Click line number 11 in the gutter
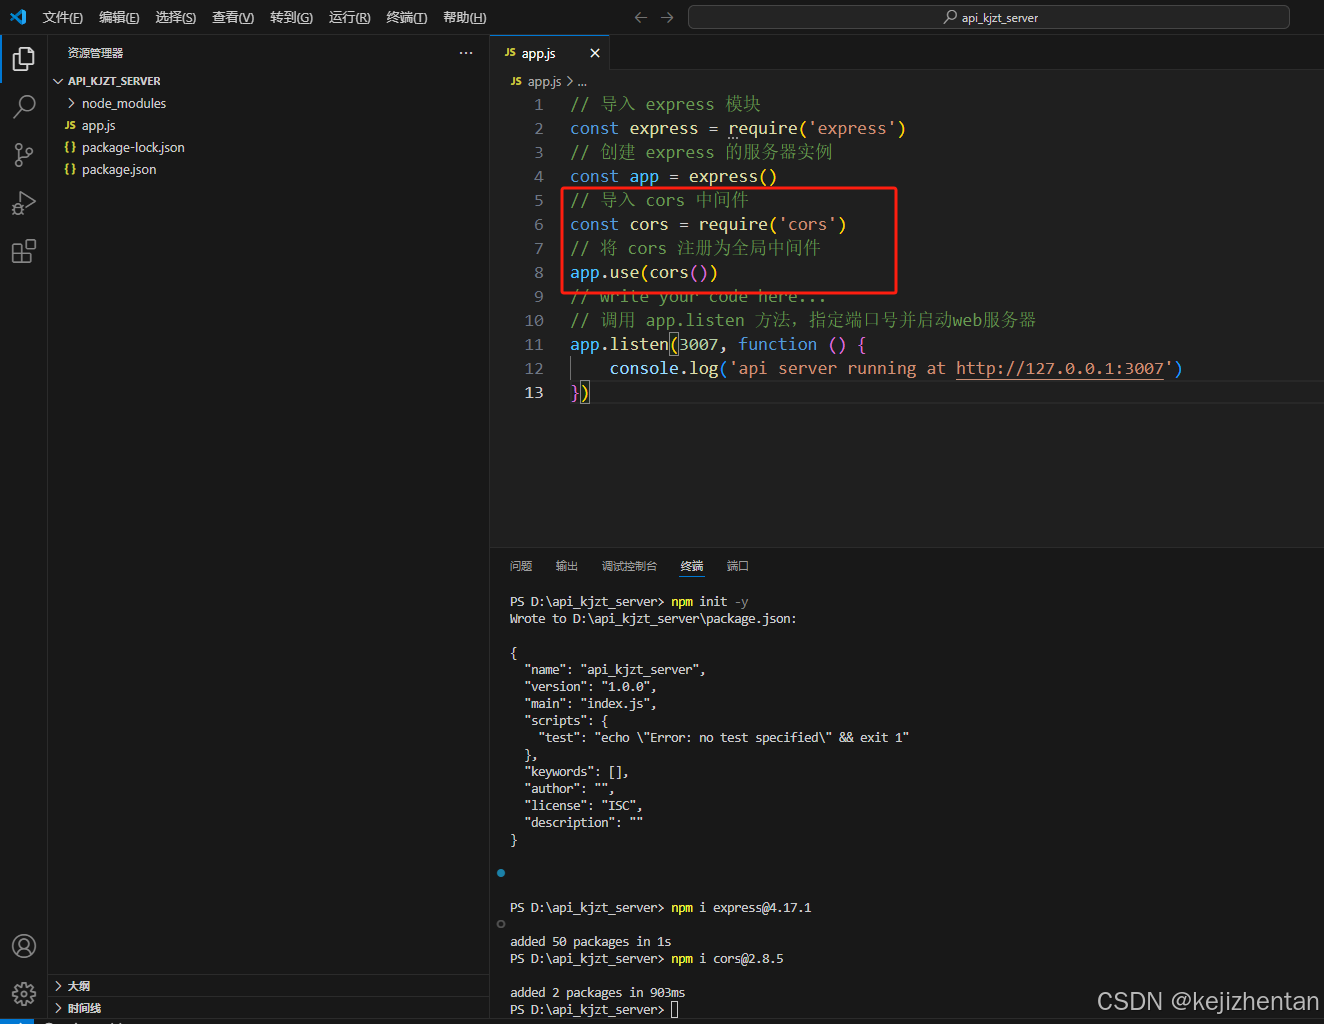Screen dimensions: 1324x1024 tap(534, 344)
